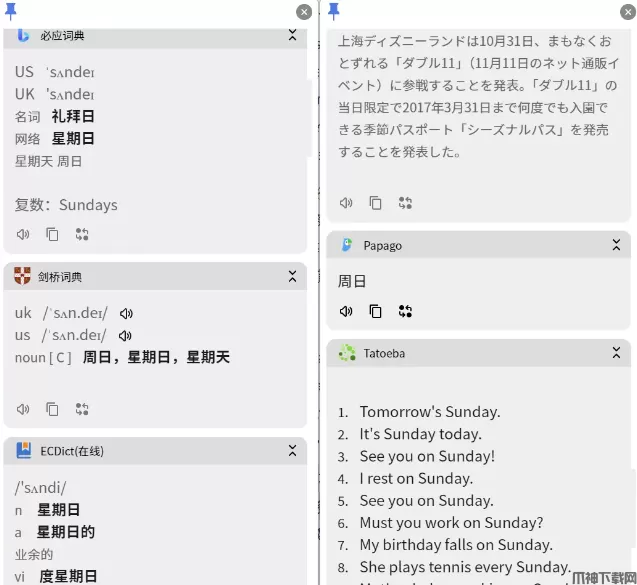The height and width of the screenshot is (585, 637).
Task: Translate back the Papago result
Action: [405, 311]
